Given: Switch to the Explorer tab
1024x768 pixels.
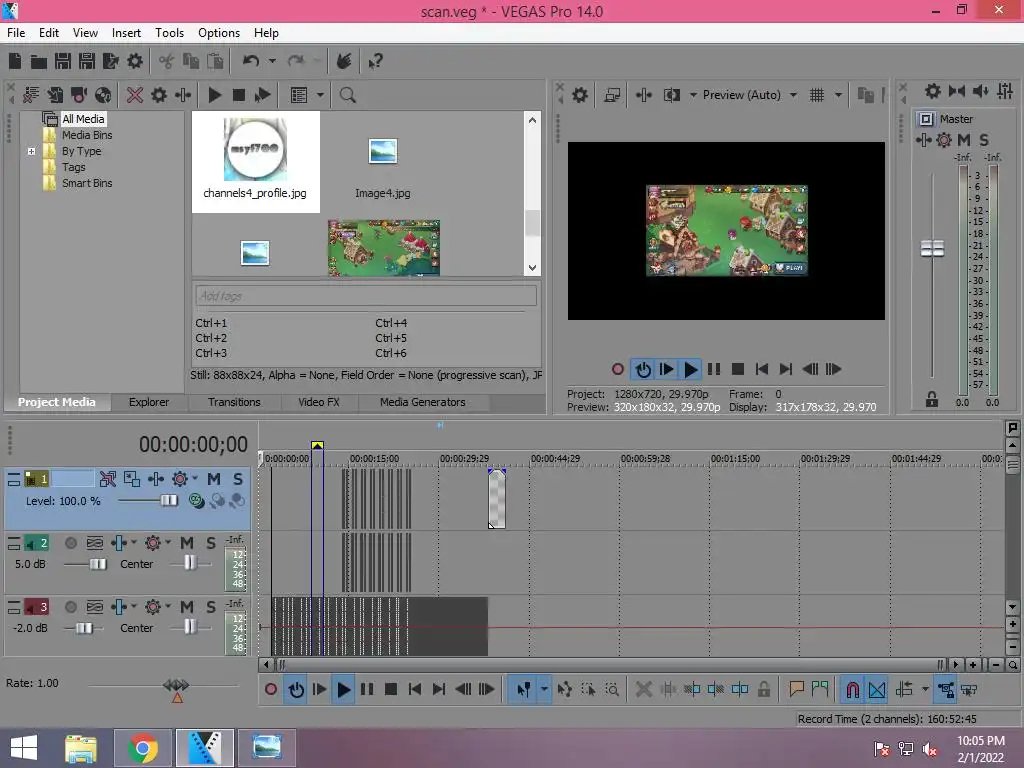Looking at the screenshot, I should [149, 402].
